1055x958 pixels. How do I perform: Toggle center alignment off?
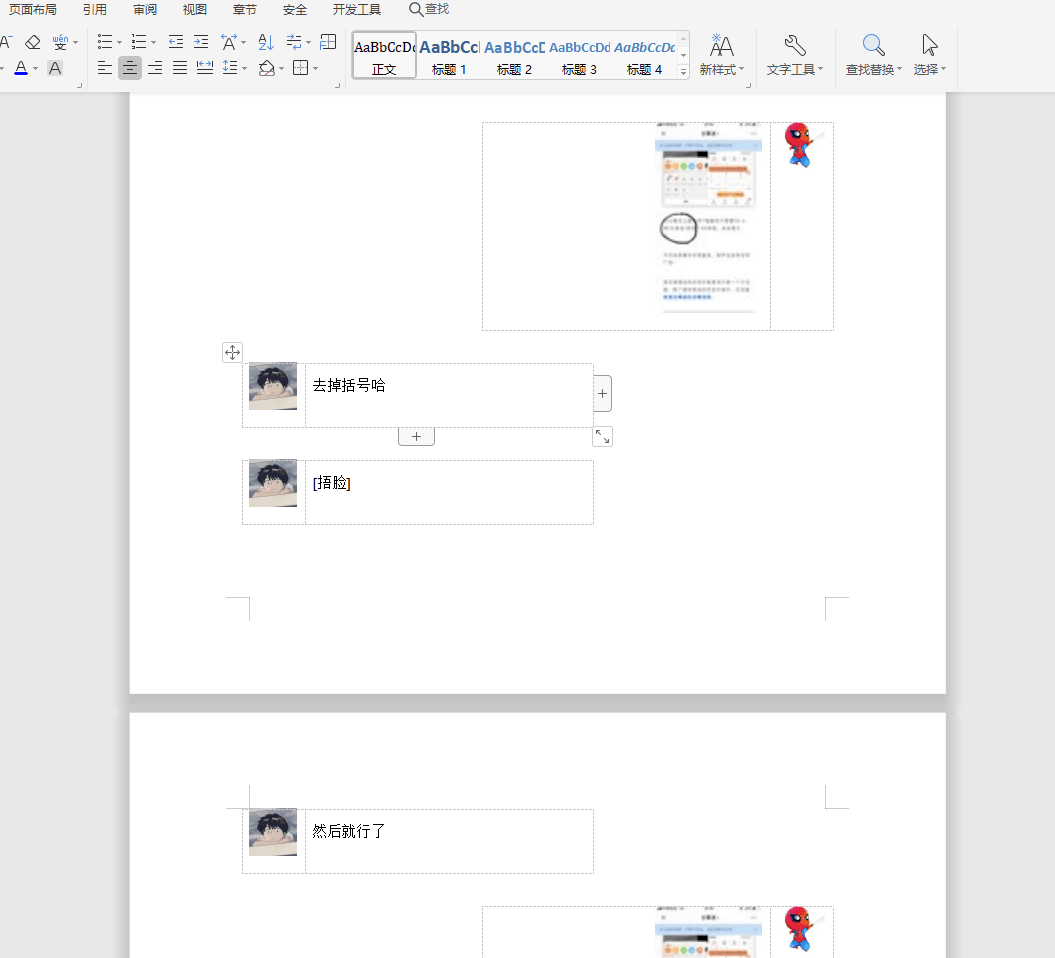point(129,67)
